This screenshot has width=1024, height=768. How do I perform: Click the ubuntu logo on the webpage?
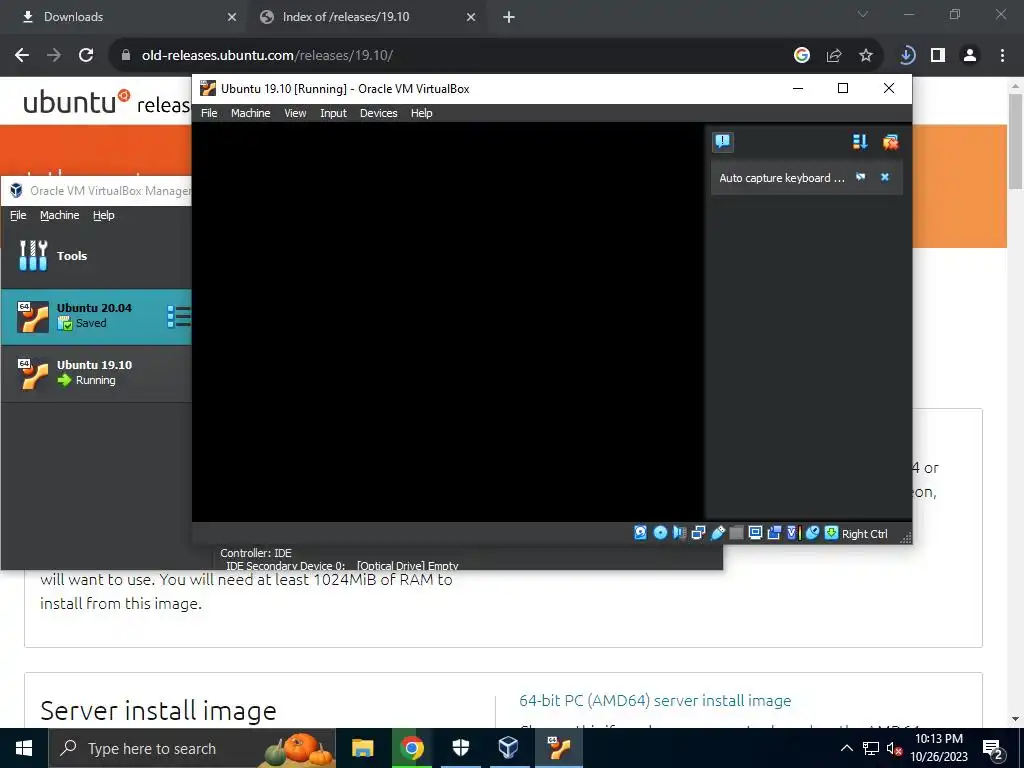click(77, 102)
